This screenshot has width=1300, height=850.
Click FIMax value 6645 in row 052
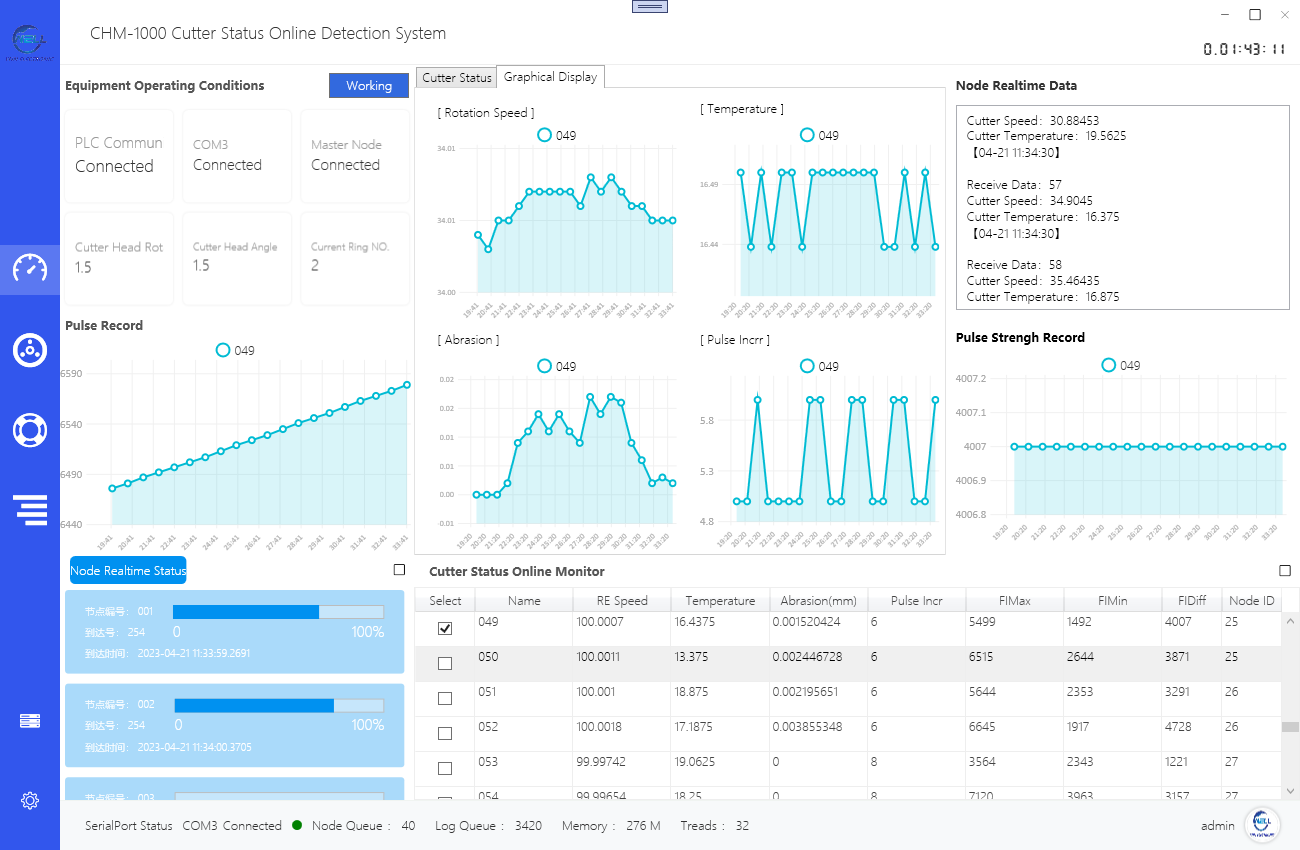tap(982, 727)
